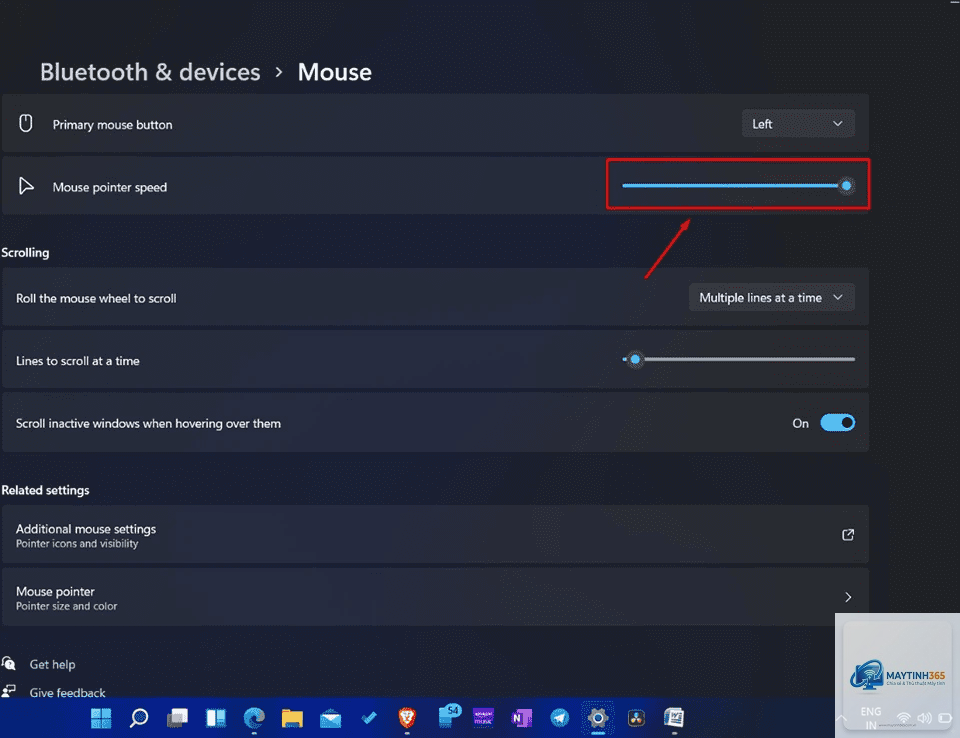Image resolution: width=960 pixels, height=738 pixels.
Task: Click the ENG IN language indicator
Action: [871, 718]
